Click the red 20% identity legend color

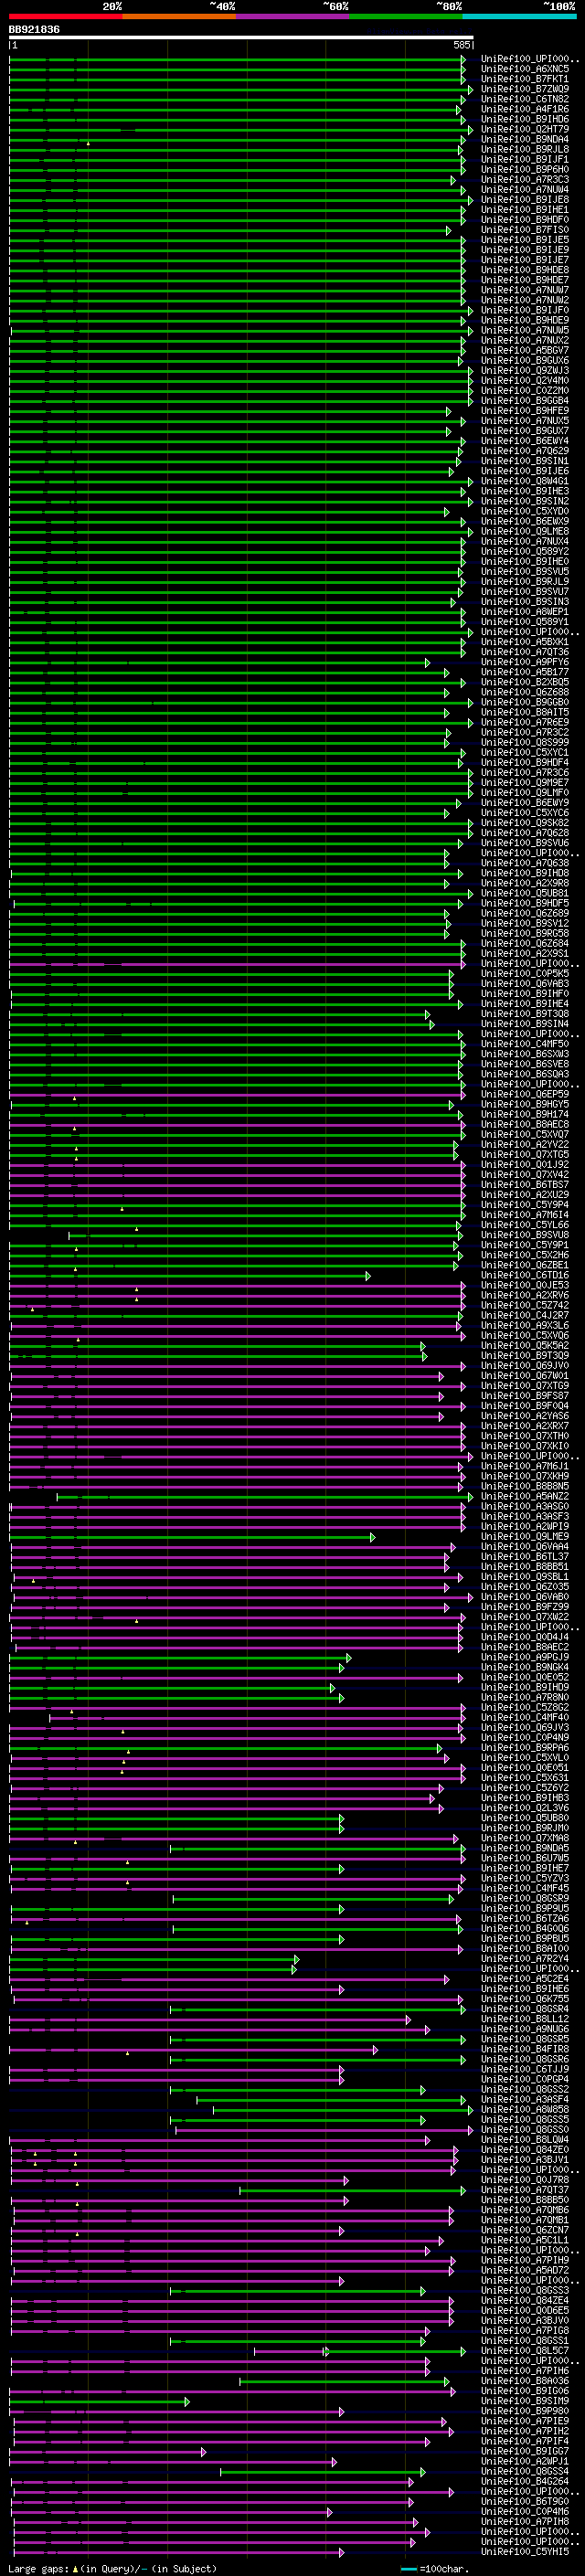pos(65,16)
